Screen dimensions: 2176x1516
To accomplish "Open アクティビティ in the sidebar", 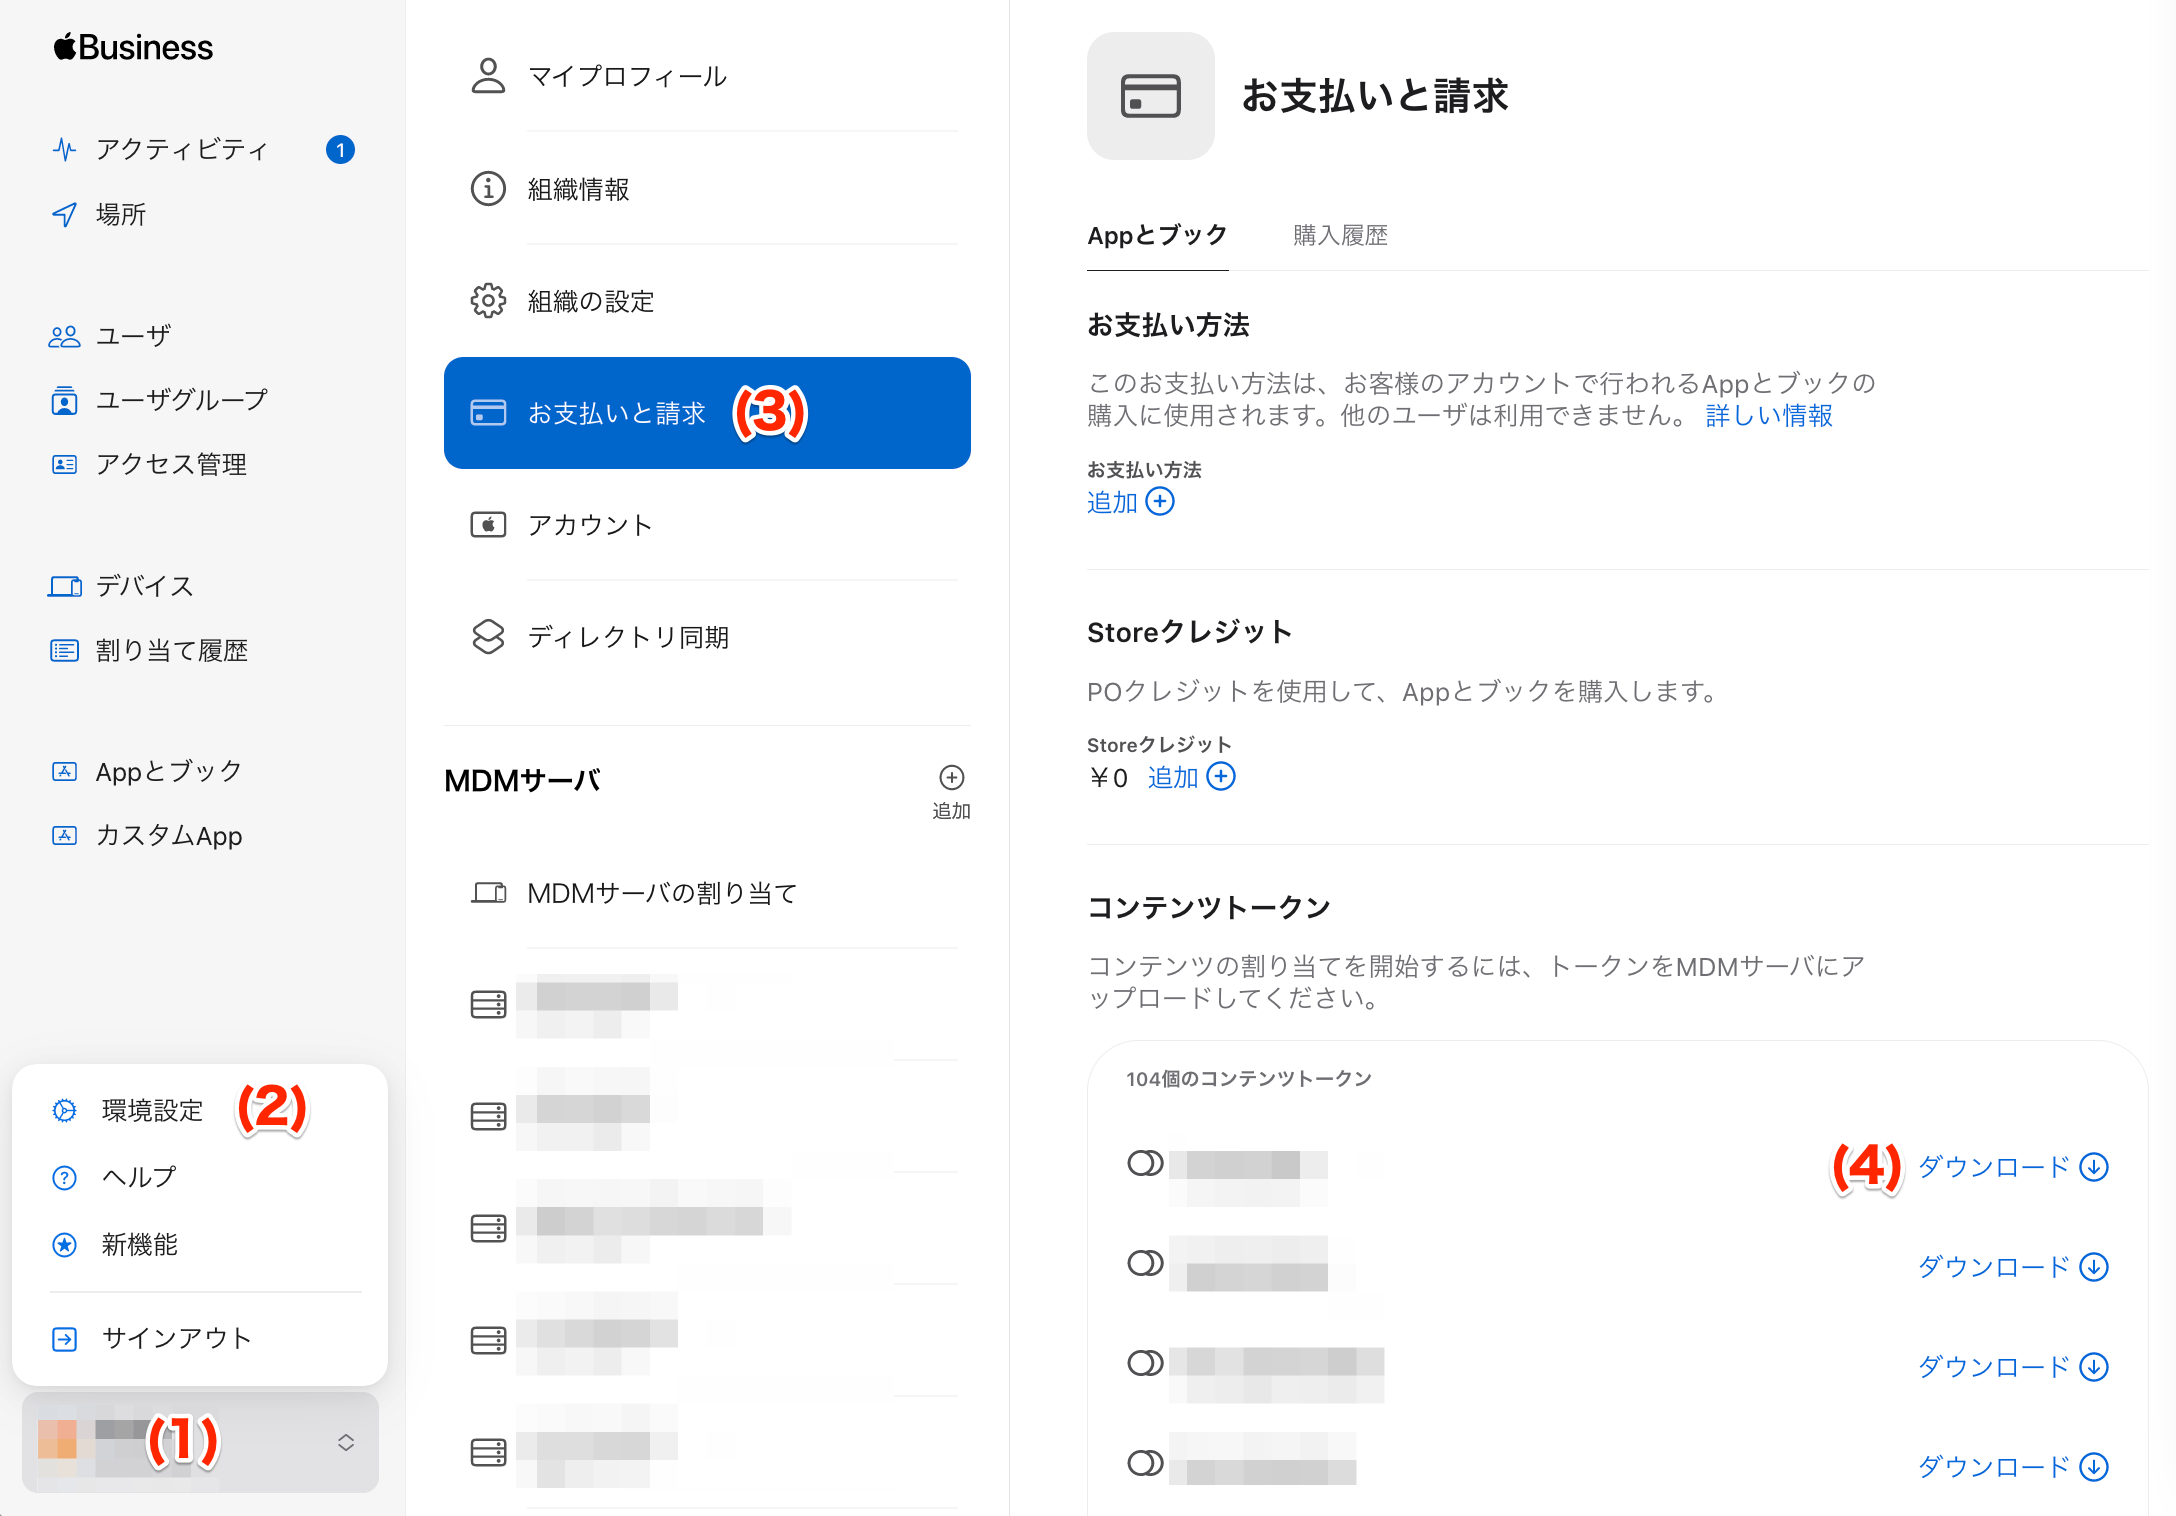I will [x=182, y=150].
